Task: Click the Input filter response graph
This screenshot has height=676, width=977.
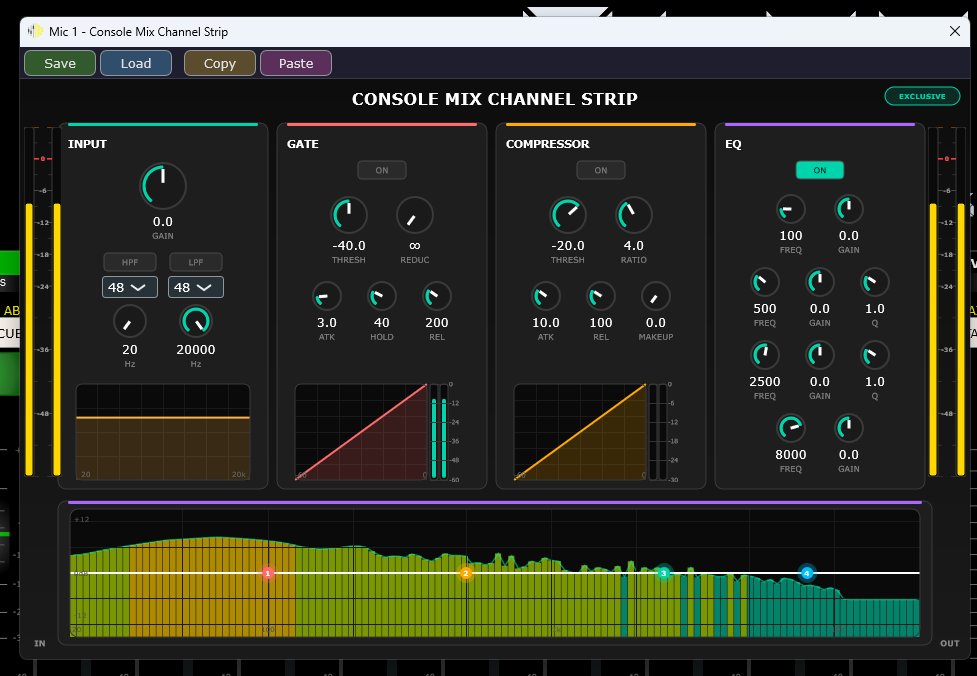Action: 163,432
